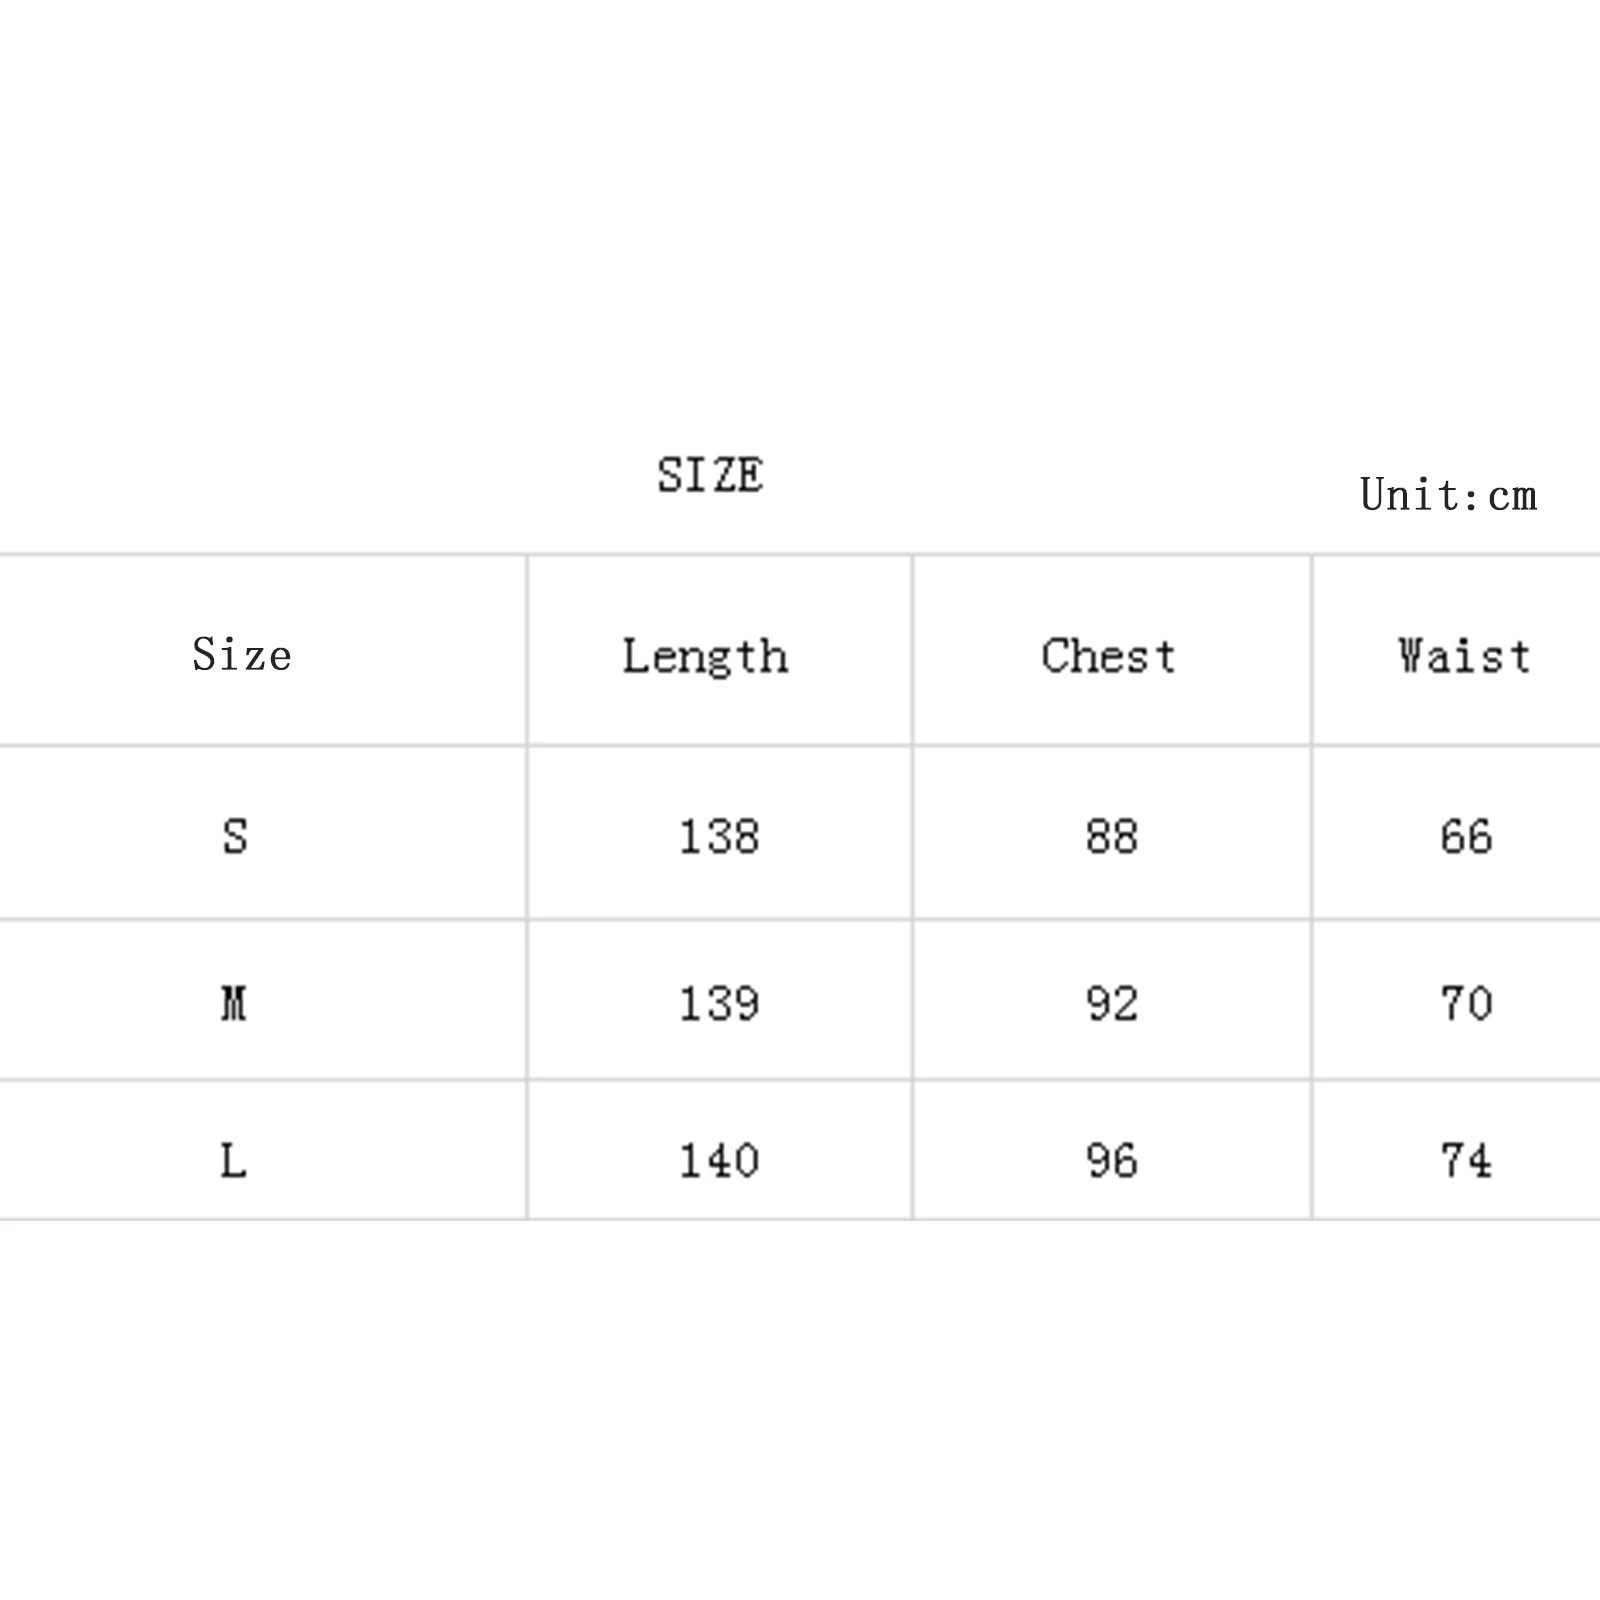Select the S size row label
The width and height of the screenshot is (1600, 1600).
[235, 836]
